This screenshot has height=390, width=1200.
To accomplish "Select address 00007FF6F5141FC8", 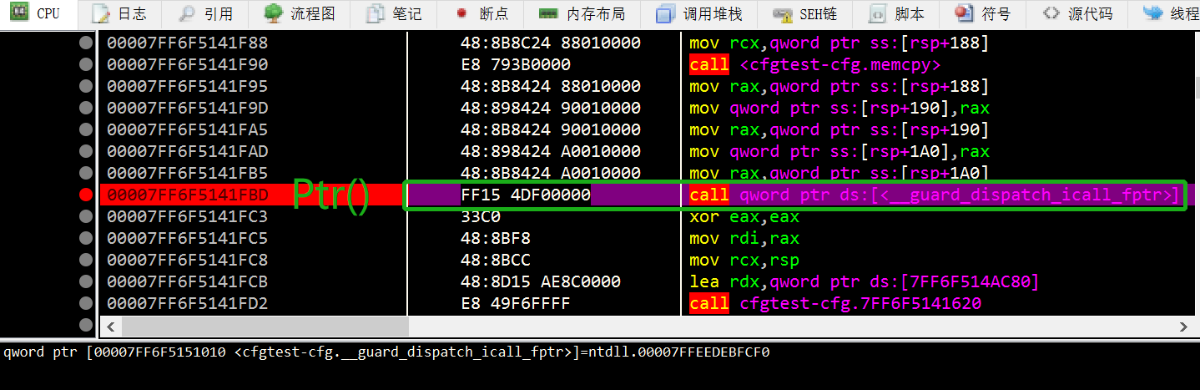I will [187, 260].
